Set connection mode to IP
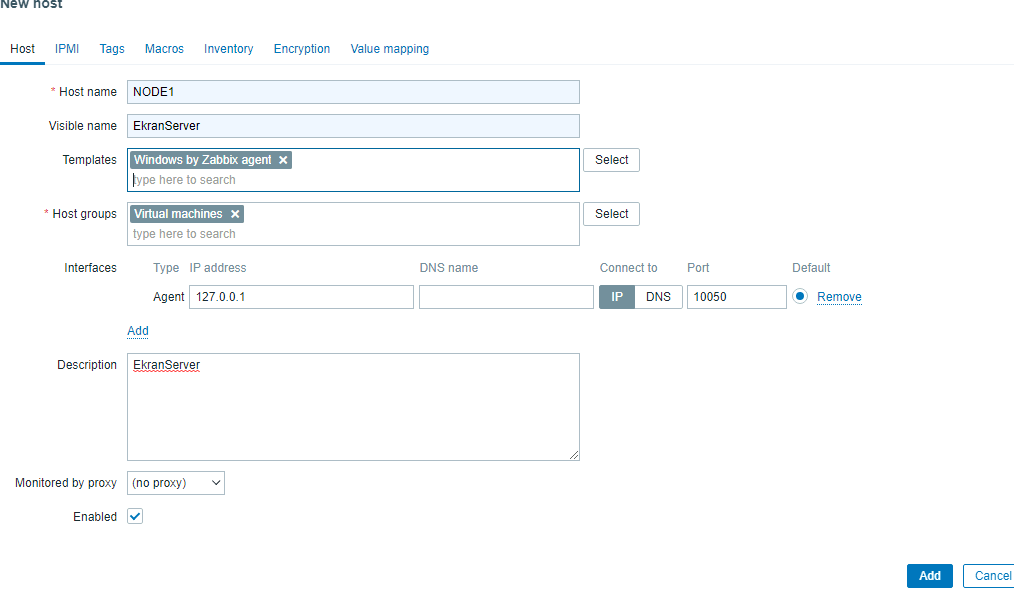Image resolution: width=1014 pixels, height=591 pixels. click(617, 297)
